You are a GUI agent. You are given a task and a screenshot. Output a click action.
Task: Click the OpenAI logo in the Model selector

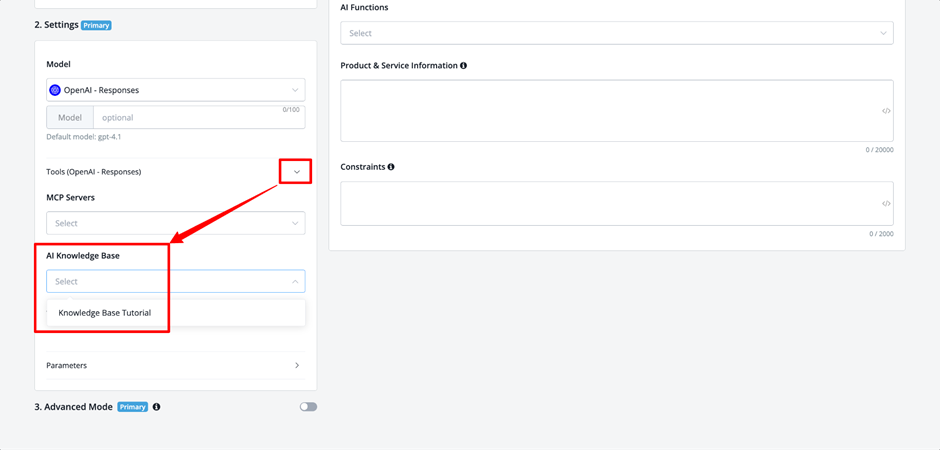pyautogui.click(x=55, y=90)
